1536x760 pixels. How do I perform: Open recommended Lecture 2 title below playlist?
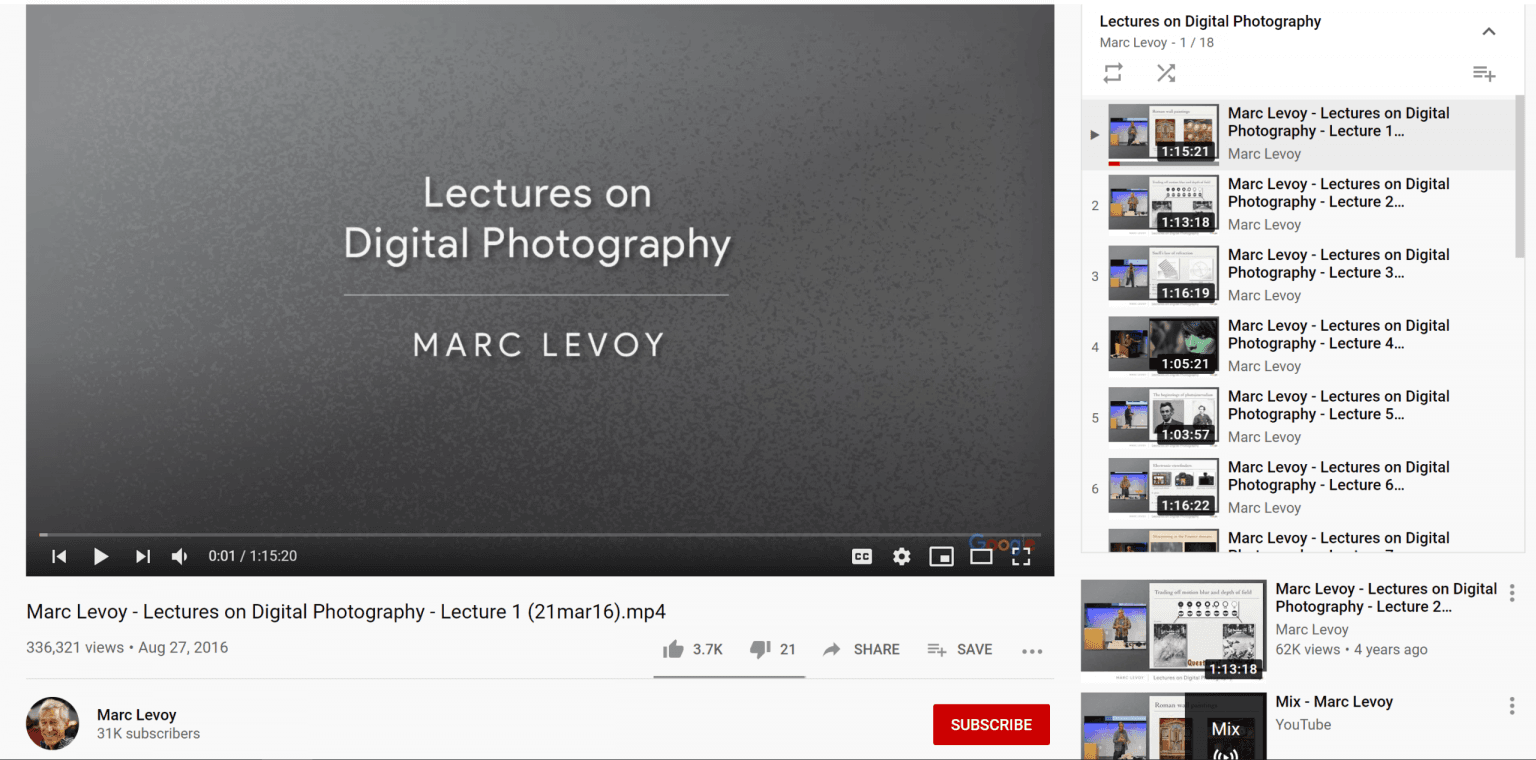point(1386,598)
